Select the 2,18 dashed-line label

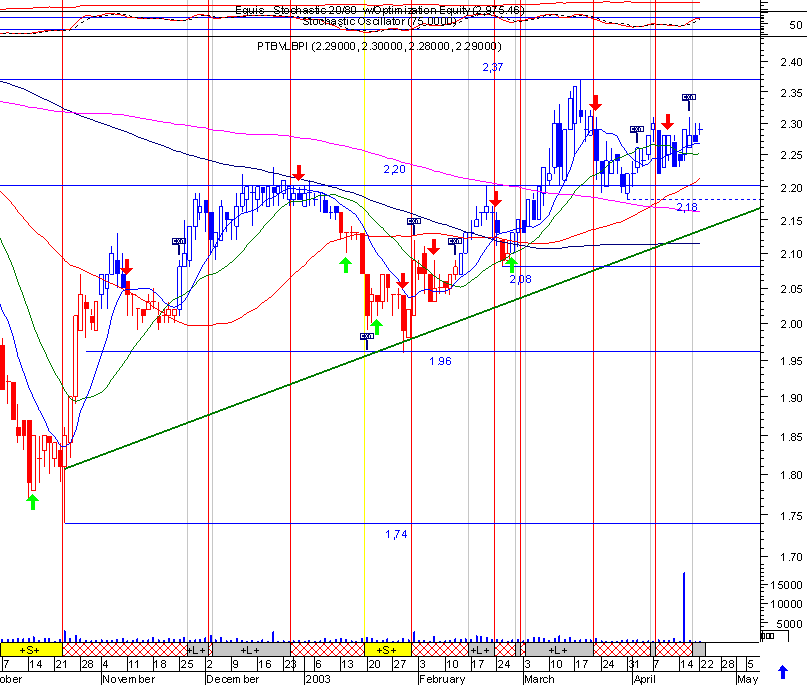coord(687,207)
